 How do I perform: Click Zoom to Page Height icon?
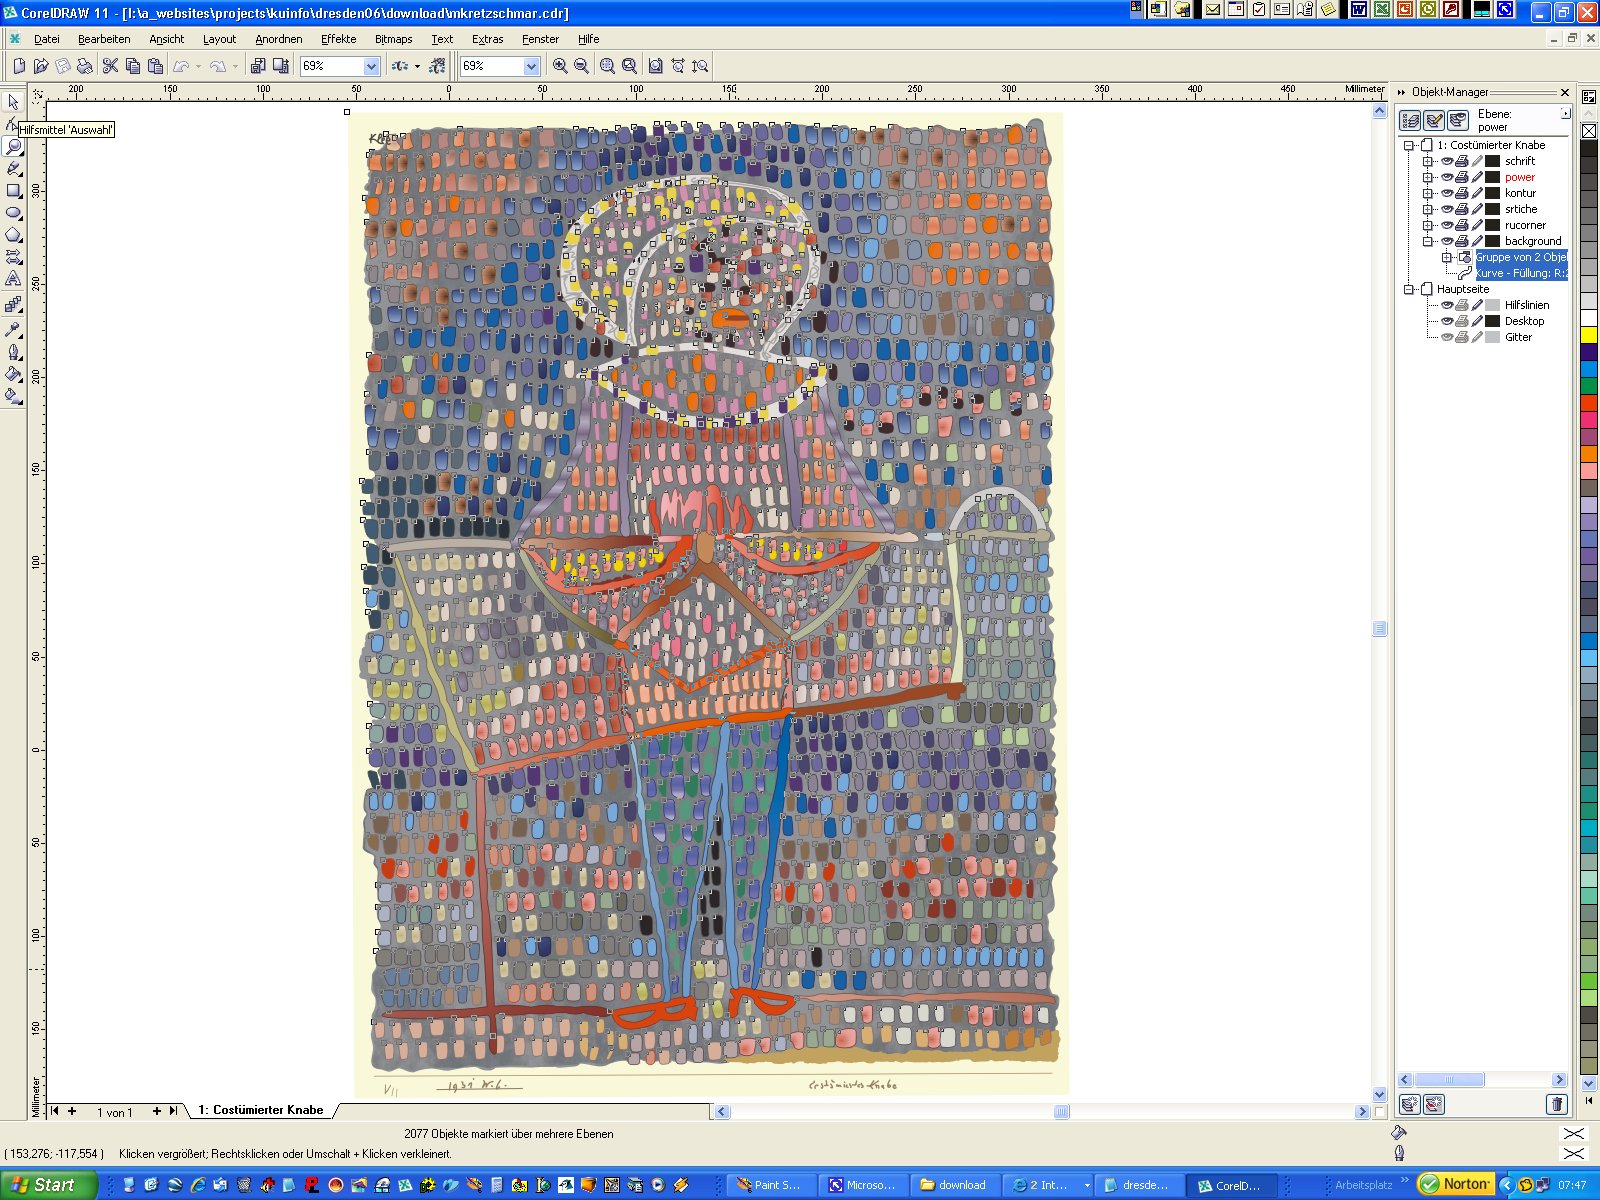(700, 66)
